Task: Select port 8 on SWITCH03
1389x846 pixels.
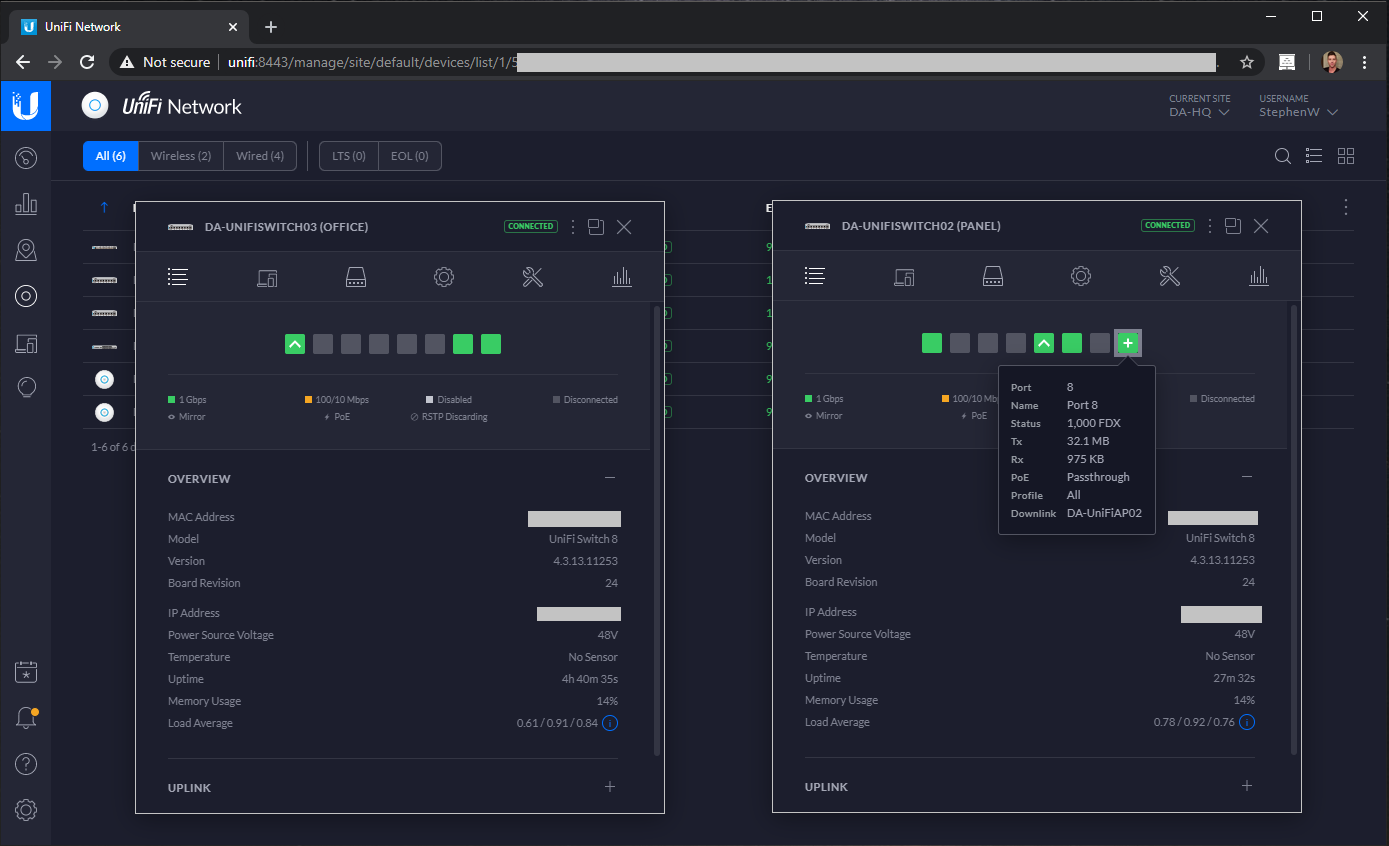Action: click(x=491, y=344)
